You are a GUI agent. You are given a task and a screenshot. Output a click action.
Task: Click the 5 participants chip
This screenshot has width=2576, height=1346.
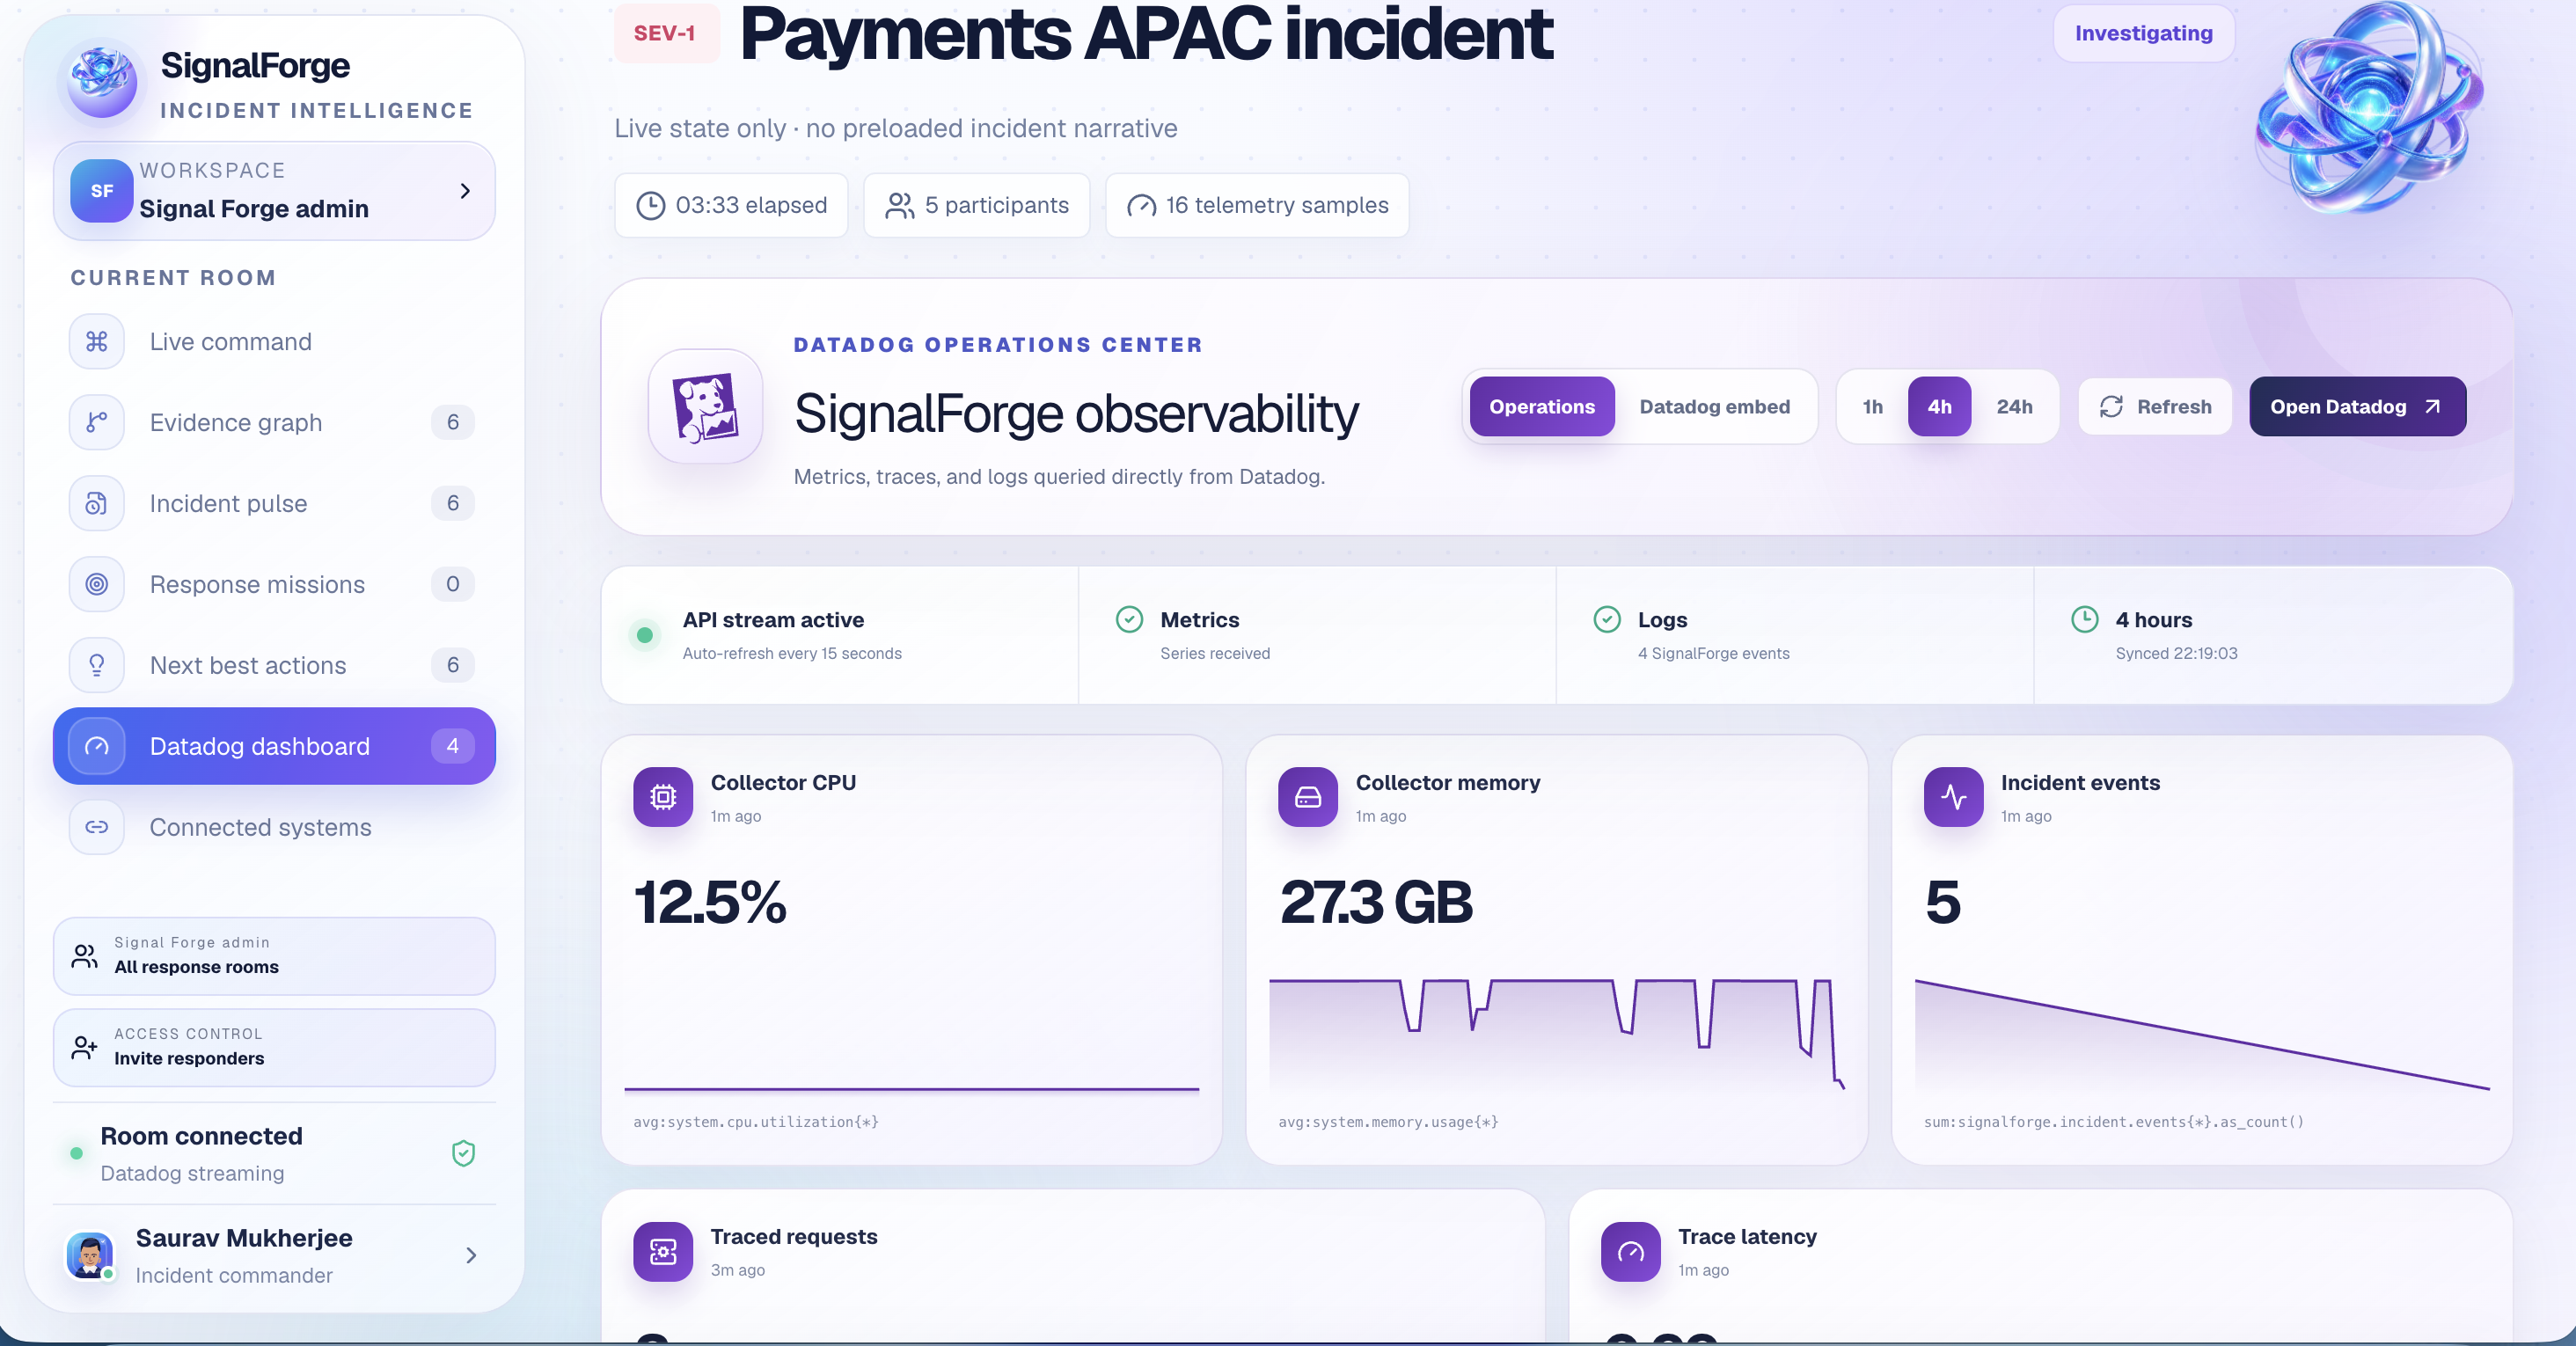(x=976, y=205)
